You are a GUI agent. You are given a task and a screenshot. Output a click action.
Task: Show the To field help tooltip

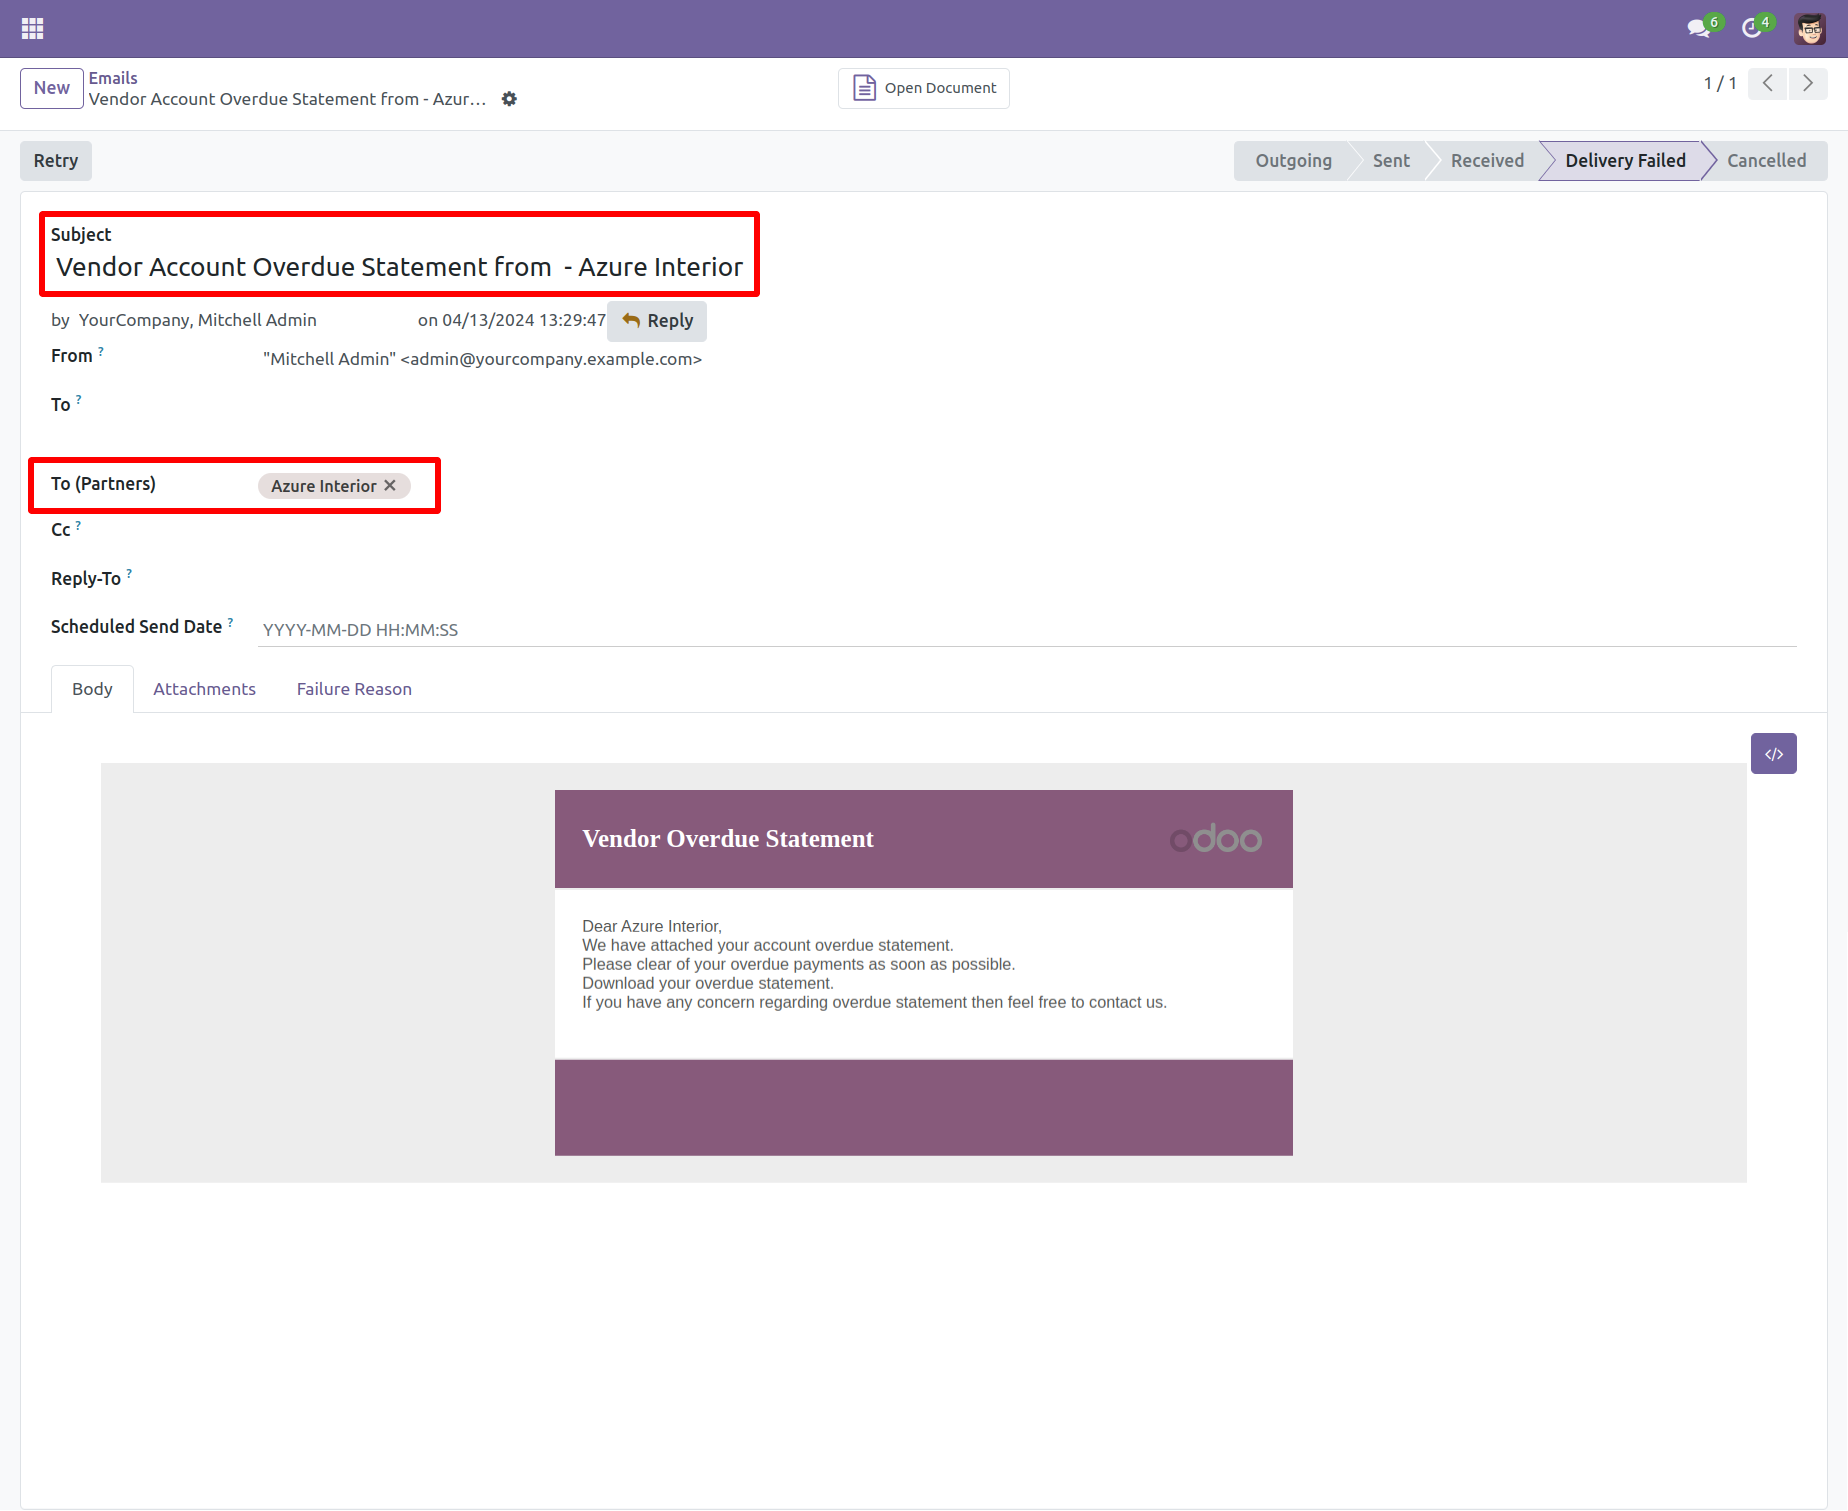(79, 399)
